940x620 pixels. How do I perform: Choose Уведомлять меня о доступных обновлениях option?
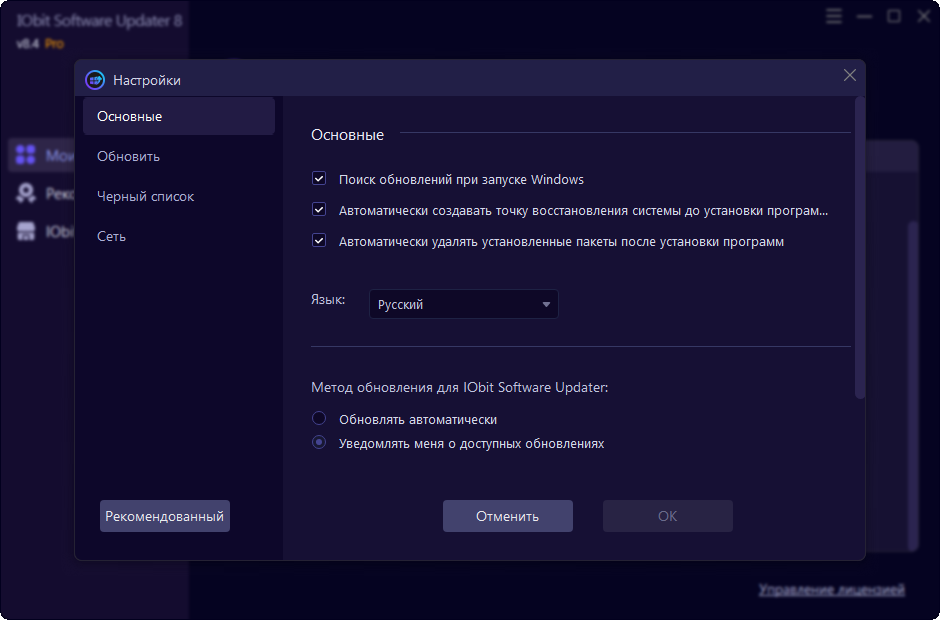coord(320,443)
